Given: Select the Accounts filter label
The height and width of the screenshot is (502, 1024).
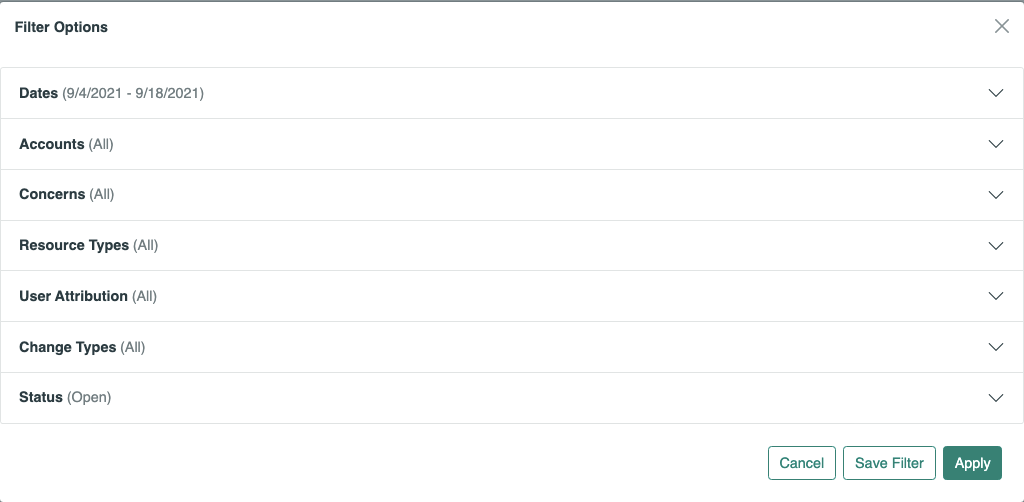Looking at the screenshot, I should tap(52, 144).
